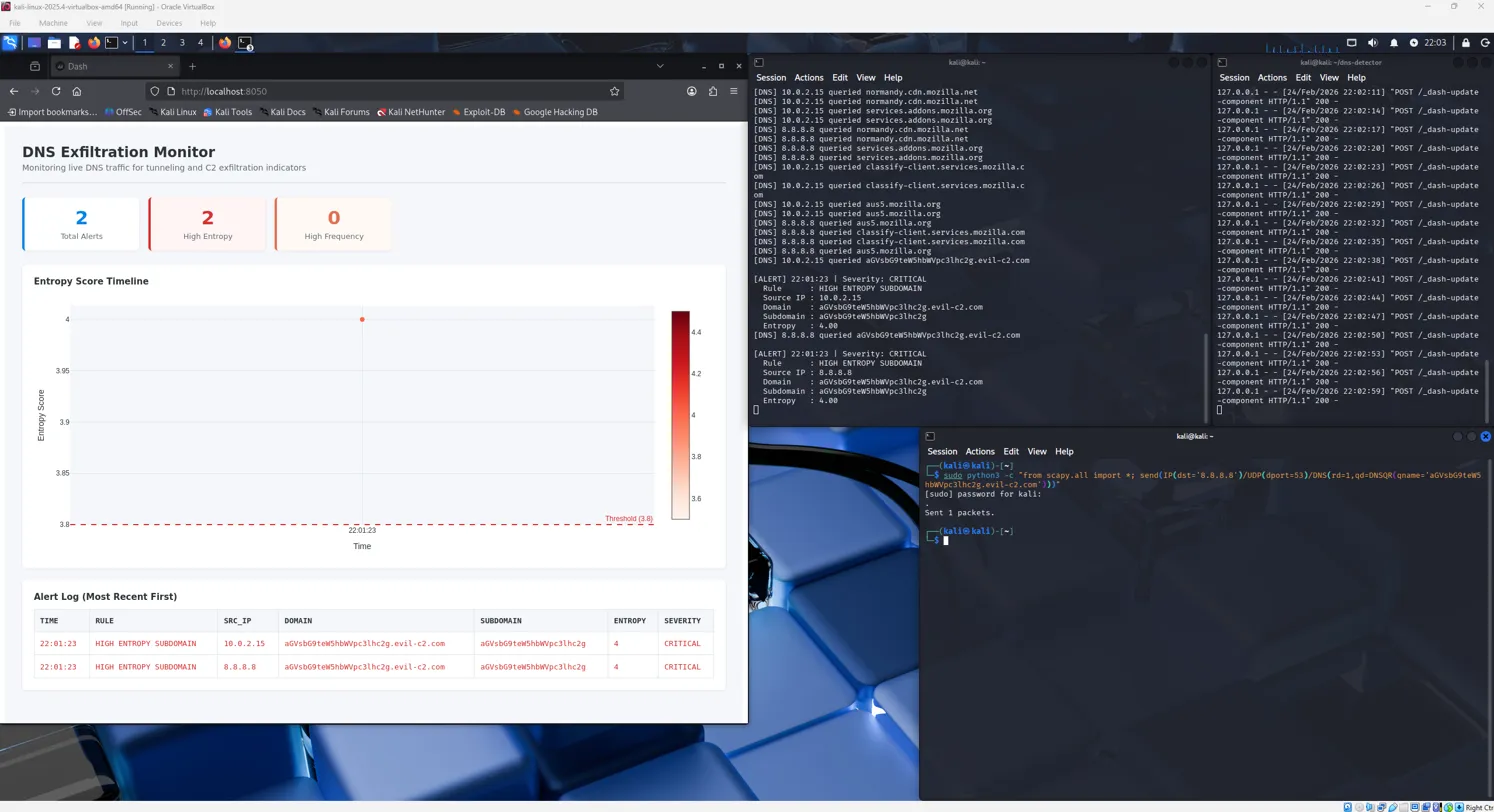The width and height of the screenshot is (1494, 812).
Task: Open the Firefox hamburger menu
Action: [734, 91]
